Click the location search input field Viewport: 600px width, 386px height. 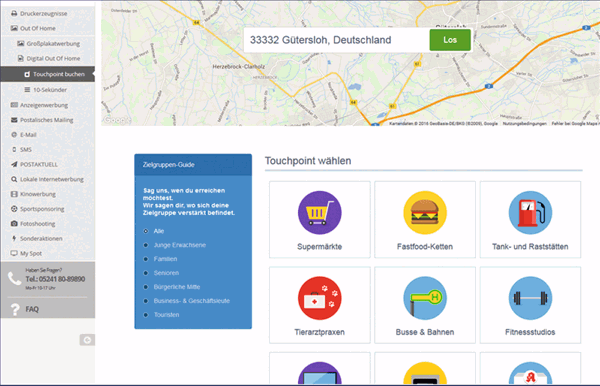(x=337, y=40)
